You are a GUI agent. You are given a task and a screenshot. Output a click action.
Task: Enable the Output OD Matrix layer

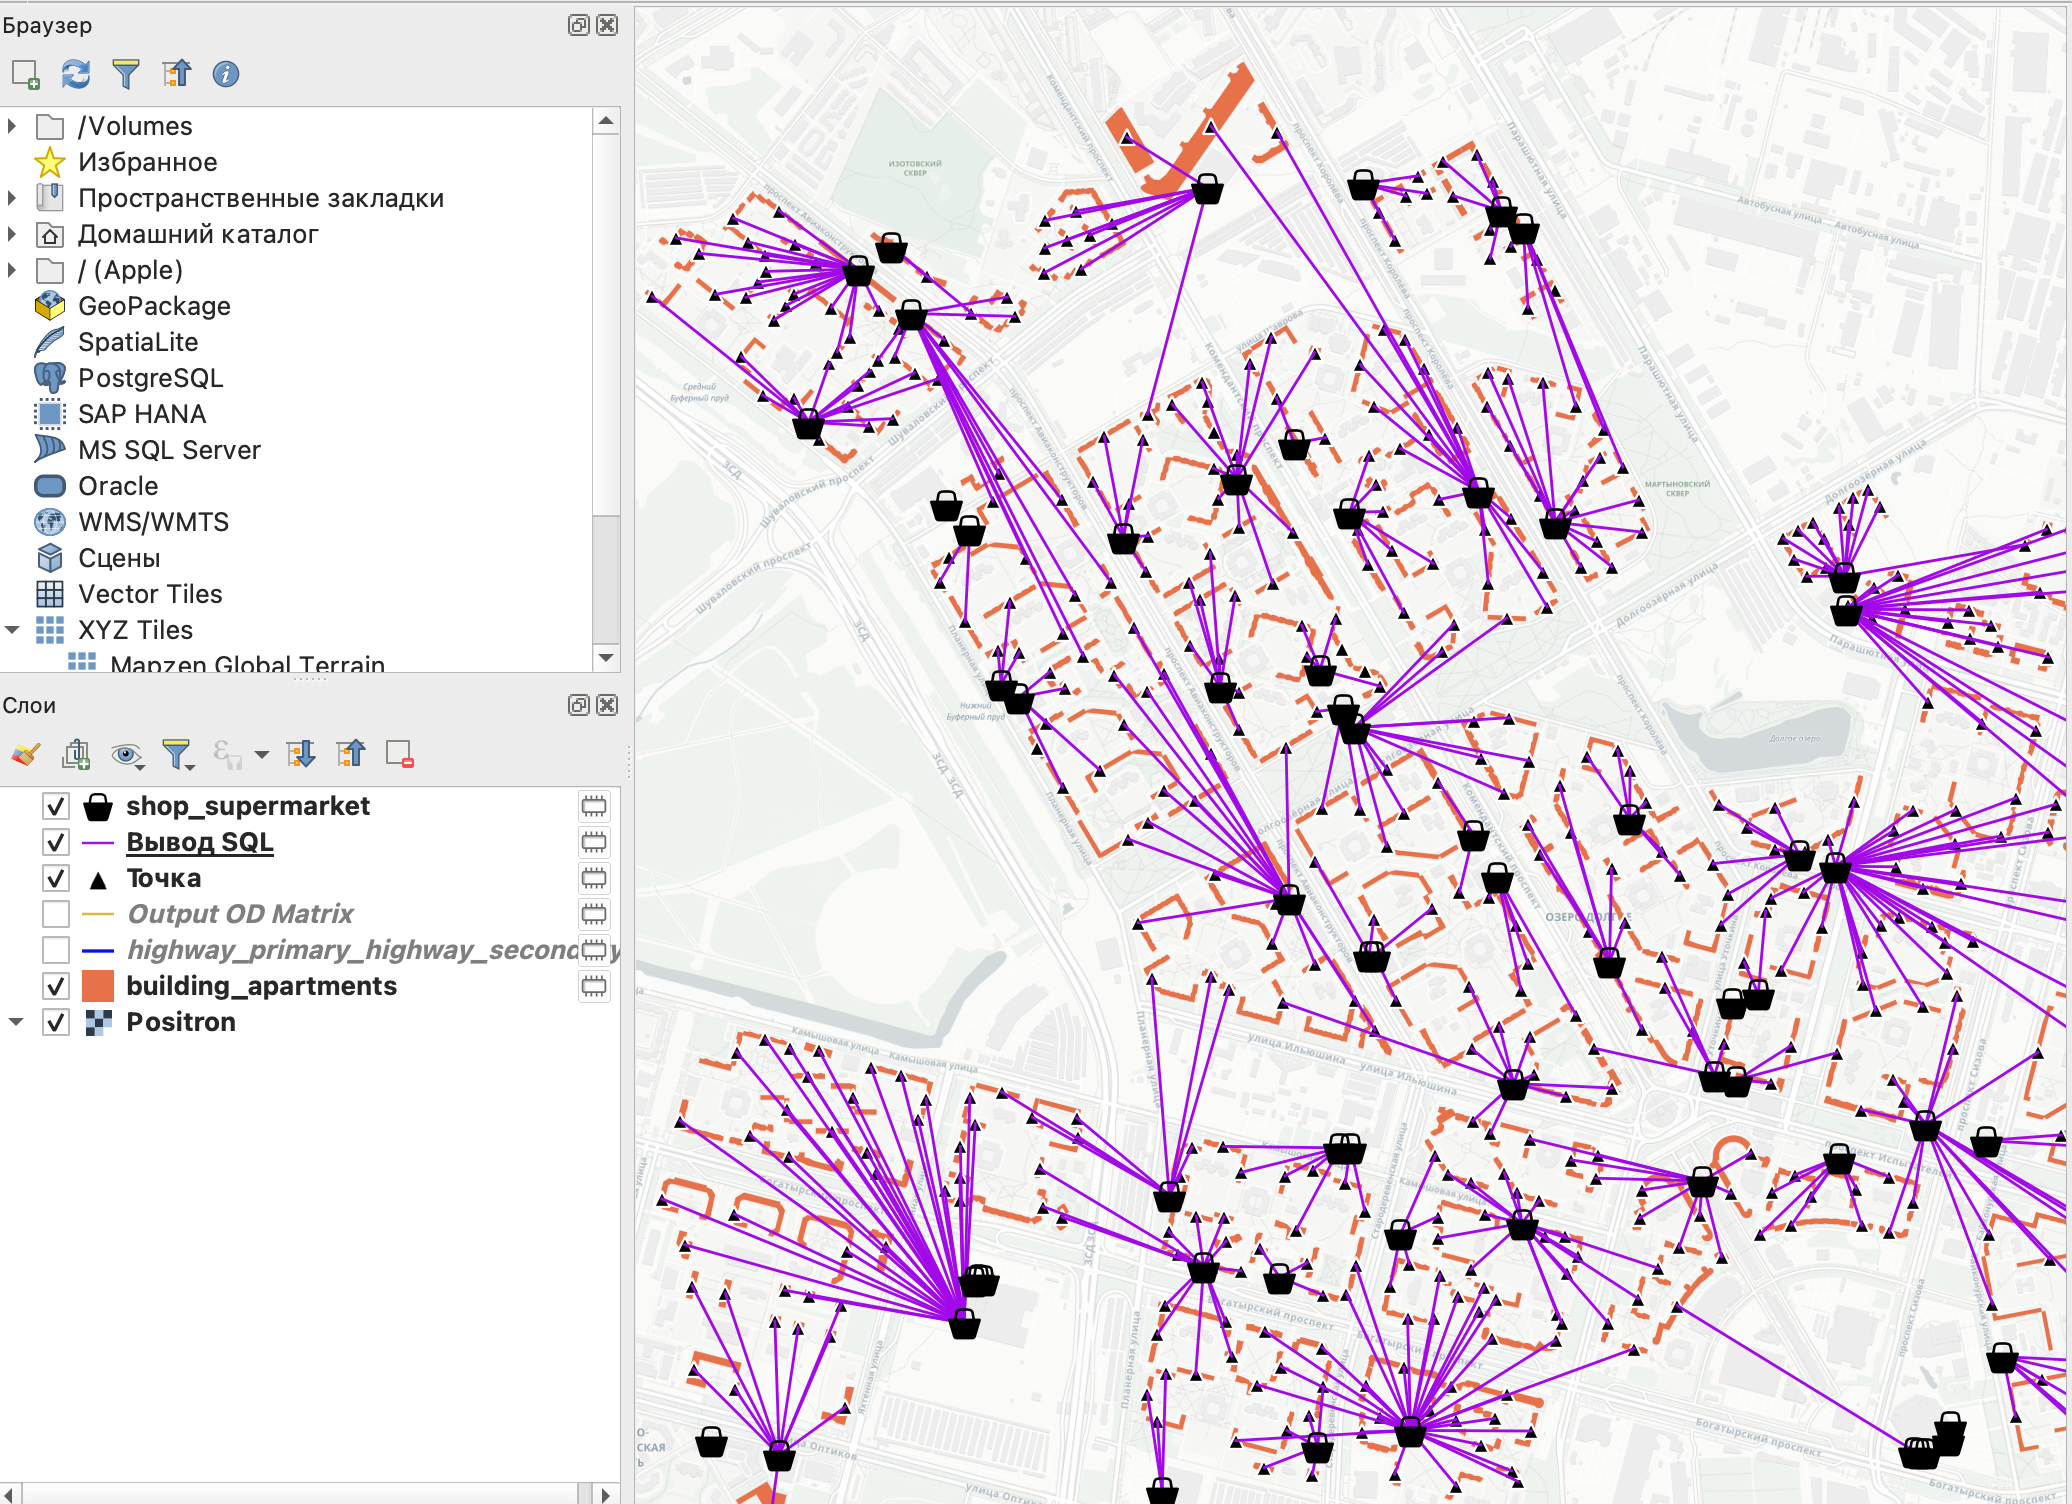[56, 914]
